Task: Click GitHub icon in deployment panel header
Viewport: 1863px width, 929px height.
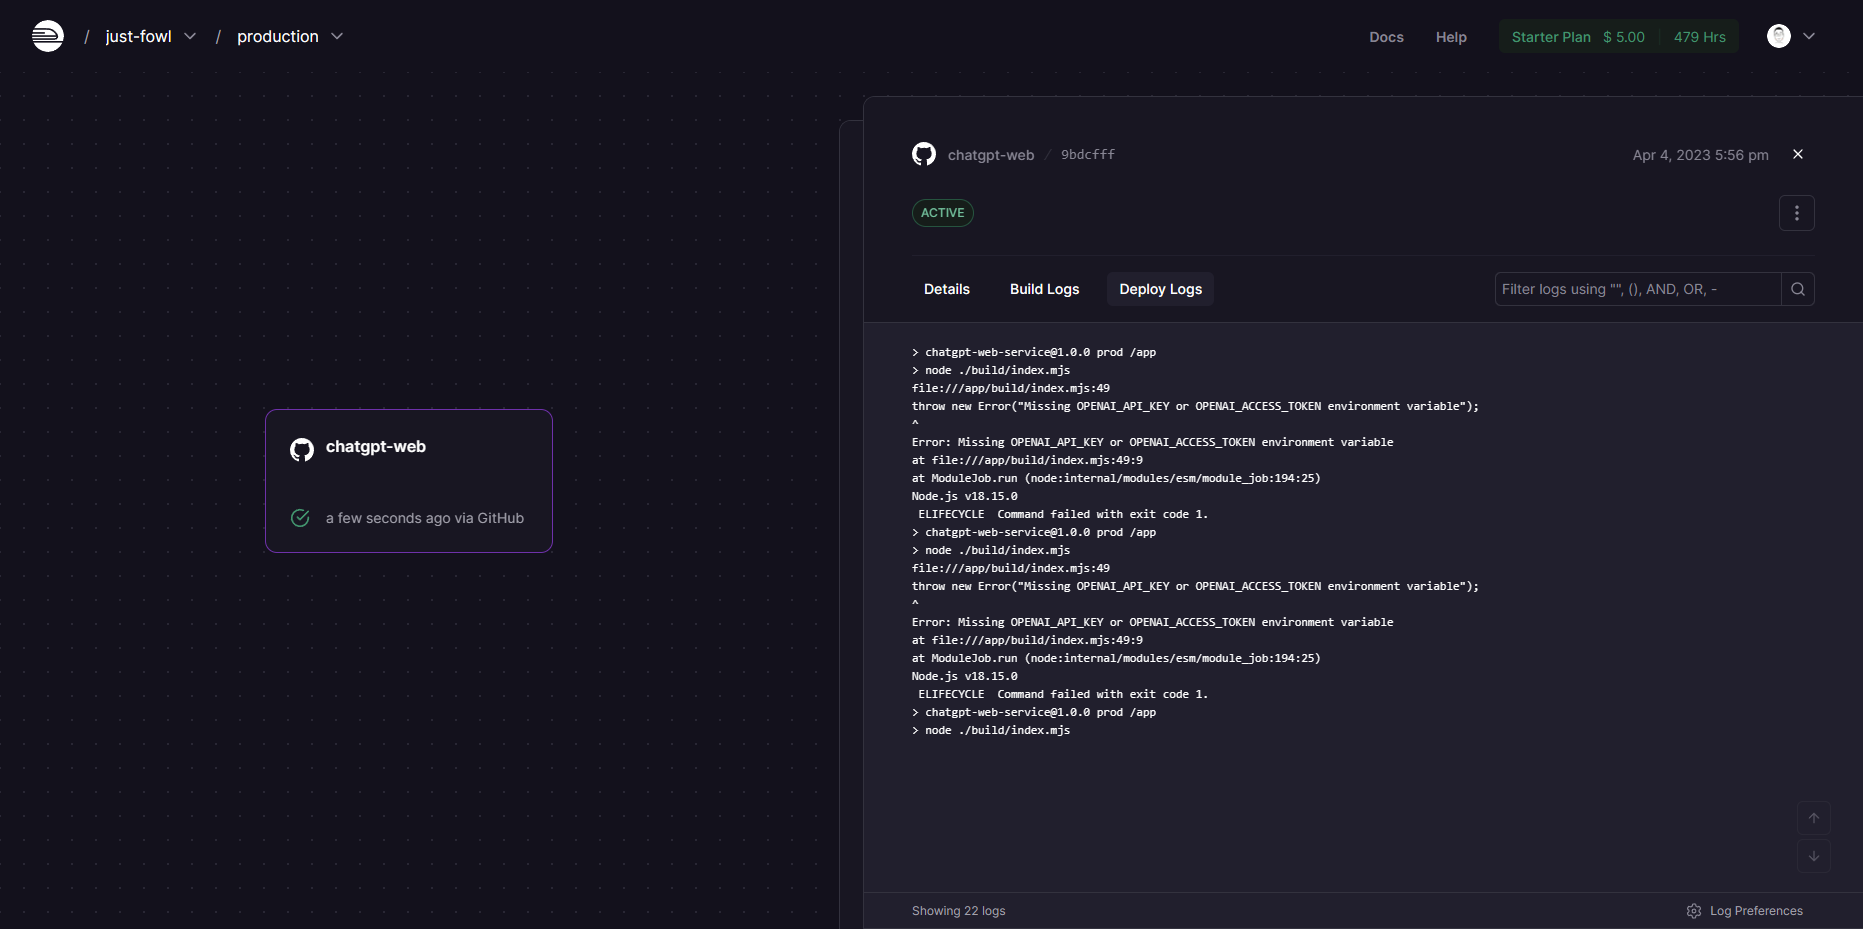Action: click(924, 154)
